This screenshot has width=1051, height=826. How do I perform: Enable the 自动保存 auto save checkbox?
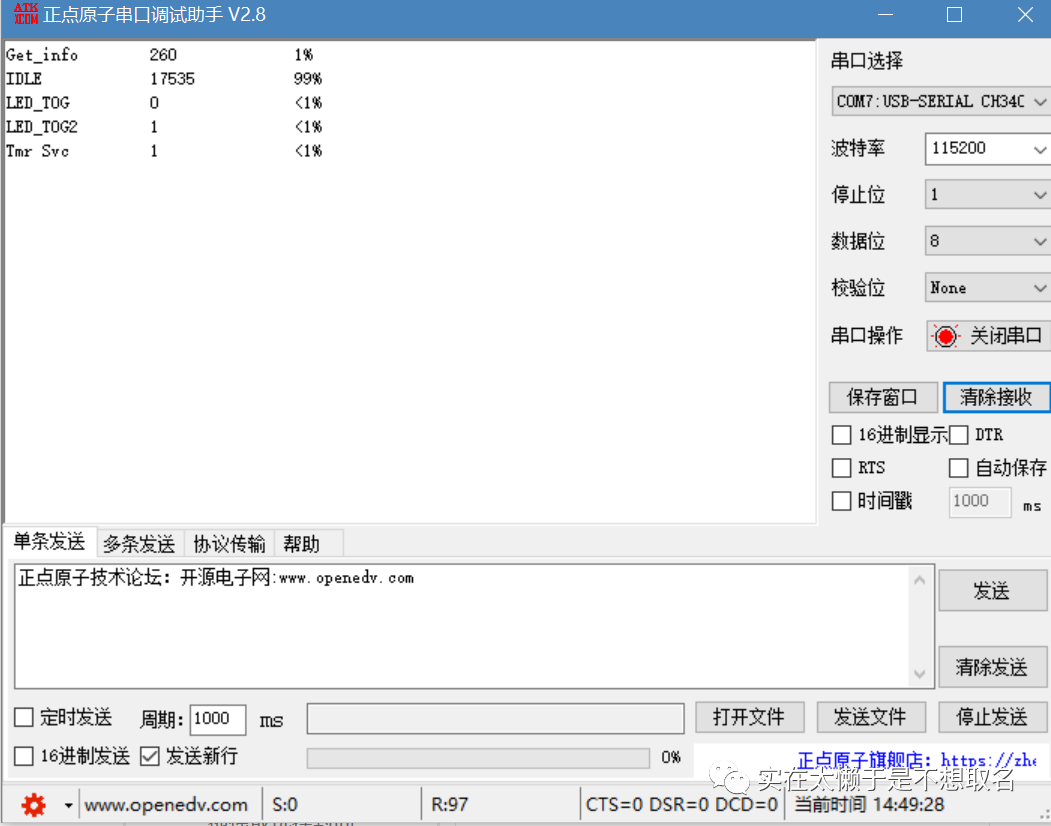pos(959,467)
